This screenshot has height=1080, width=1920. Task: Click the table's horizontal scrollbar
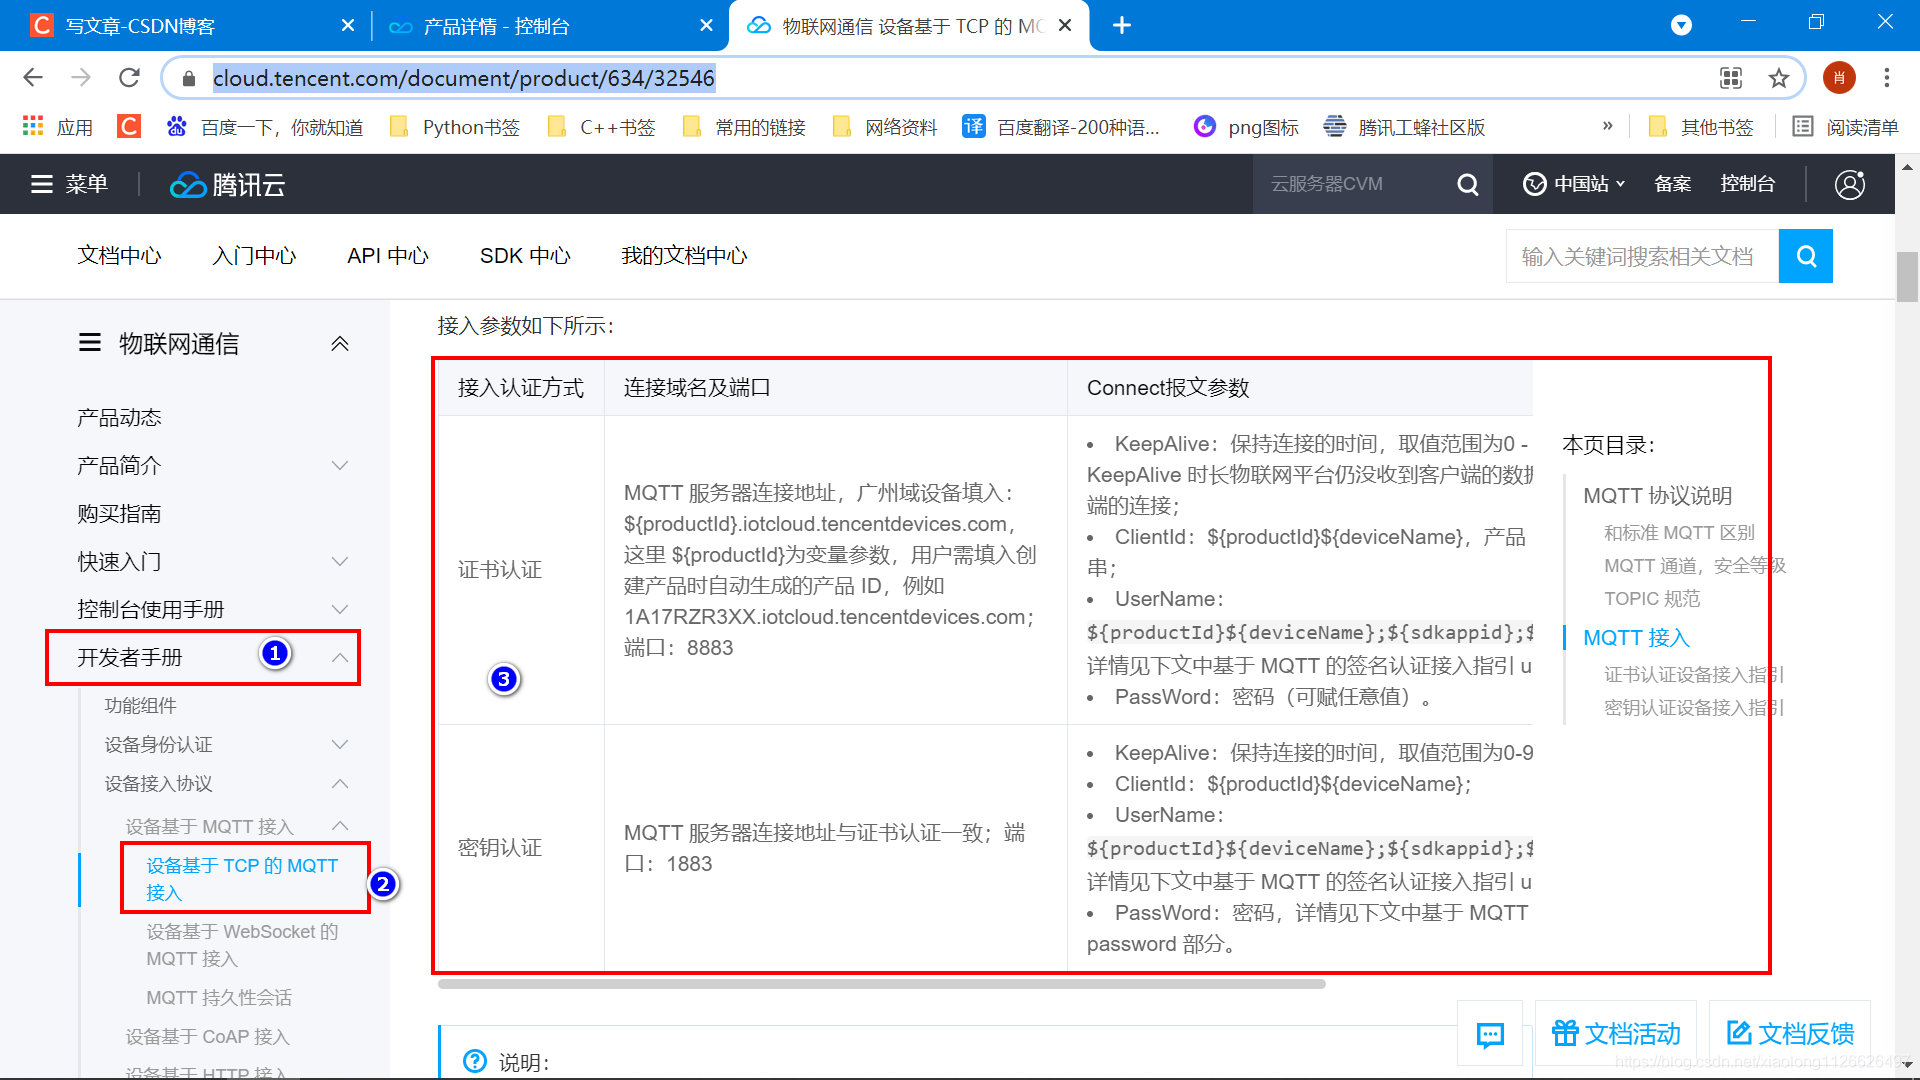click(880, 984)
